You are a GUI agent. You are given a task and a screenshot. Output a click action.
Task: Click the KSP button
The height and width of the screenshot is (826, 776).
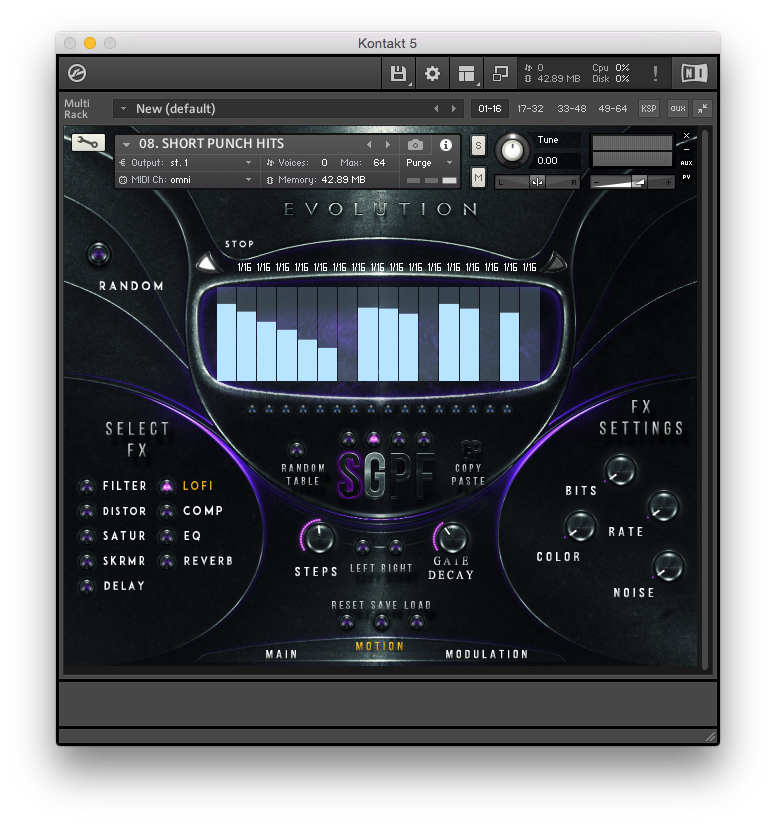649,108
